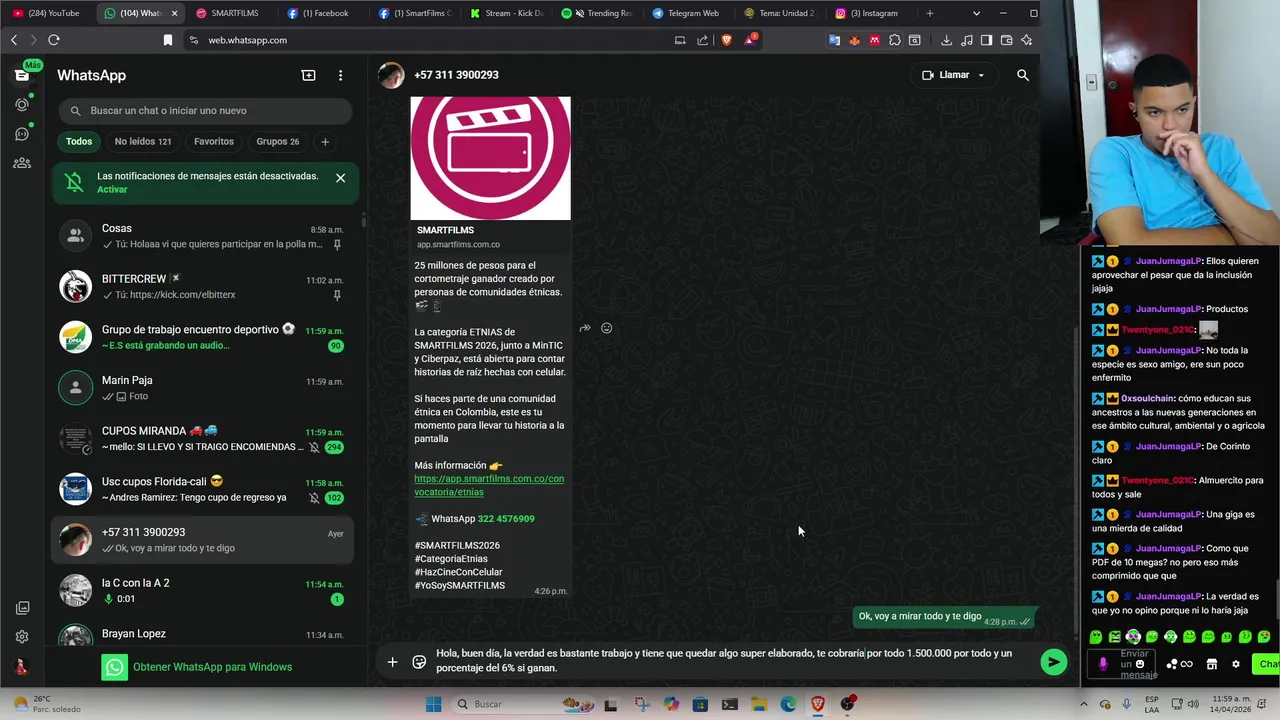Click Activar to enable notifications

[112, 190]
